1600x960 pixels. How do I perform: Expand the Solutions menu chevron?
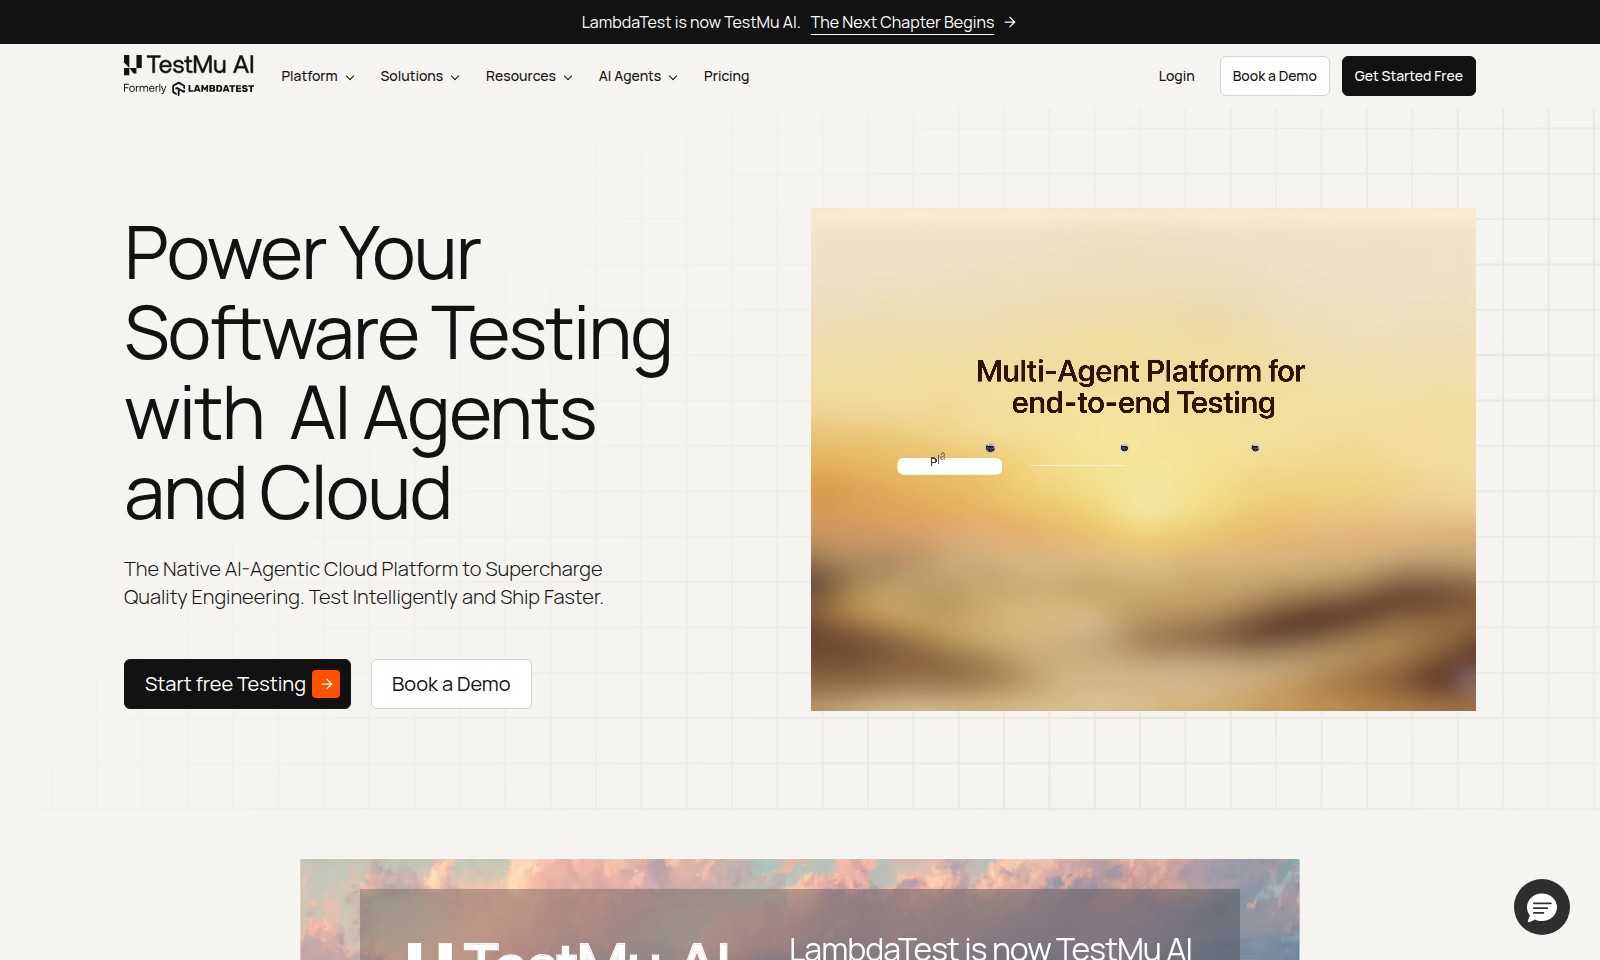[x=455, y=77]
